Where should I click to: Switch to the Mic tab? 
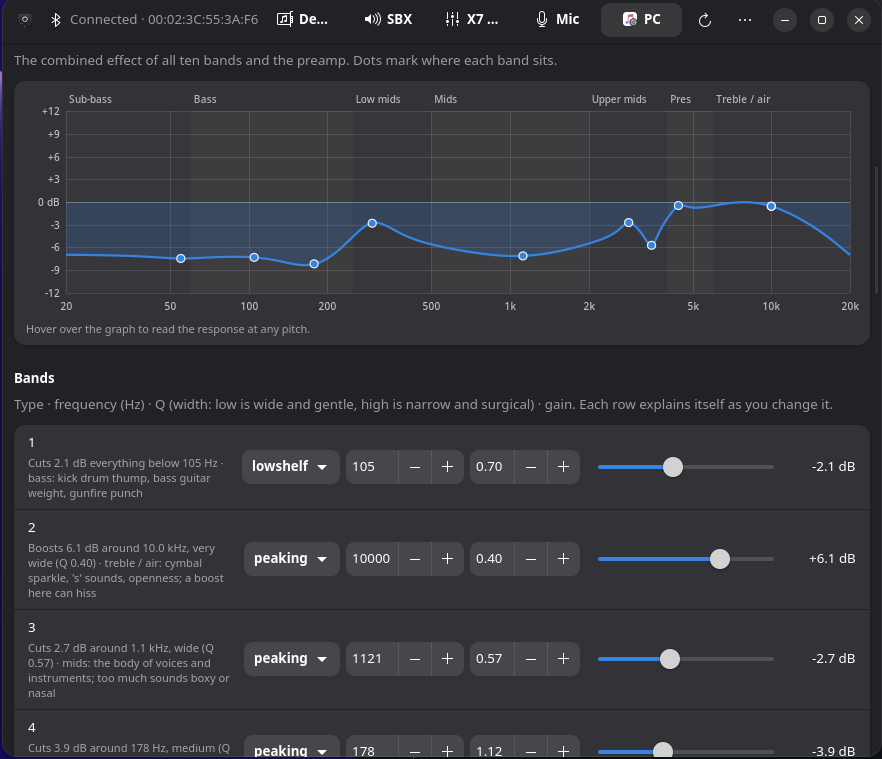pyautogui.click(x=557, y=20)
